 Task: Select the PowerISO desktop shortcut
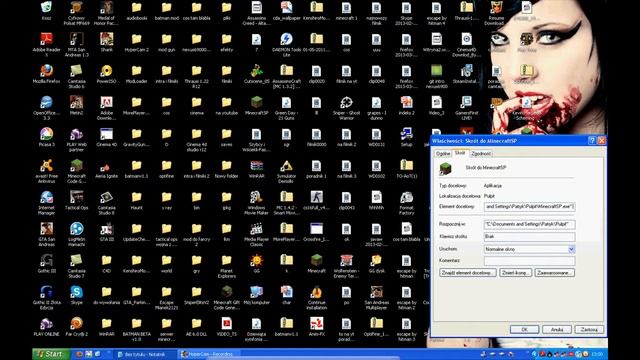click(x=107, y=74)
